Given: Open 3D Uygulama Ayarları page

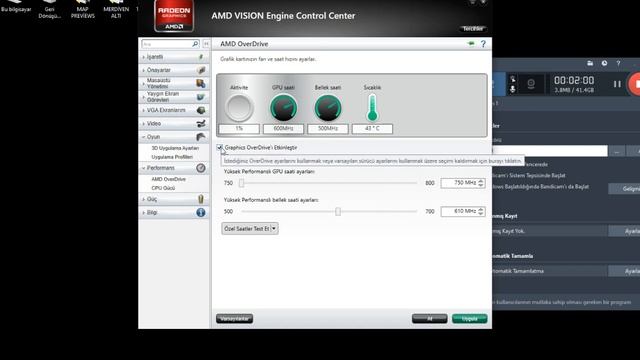Looking at the screenshot, I should tap(175, 148).
